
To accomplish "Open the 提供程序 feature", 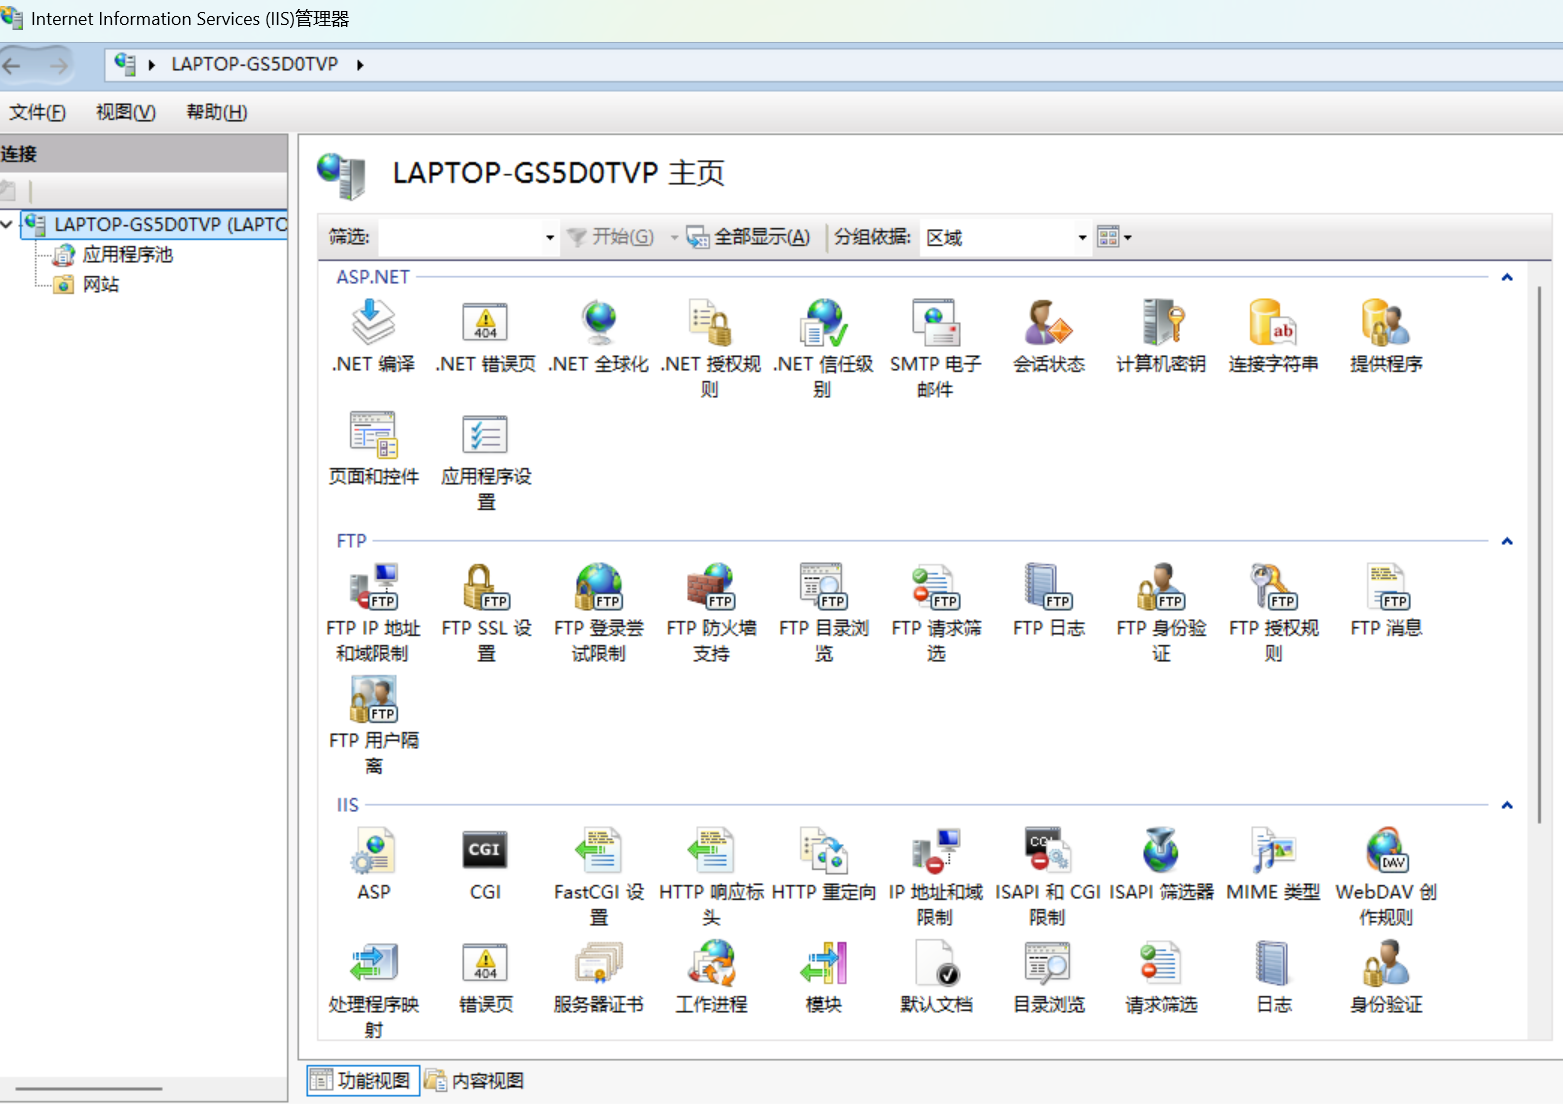I will click(1386, 337).
